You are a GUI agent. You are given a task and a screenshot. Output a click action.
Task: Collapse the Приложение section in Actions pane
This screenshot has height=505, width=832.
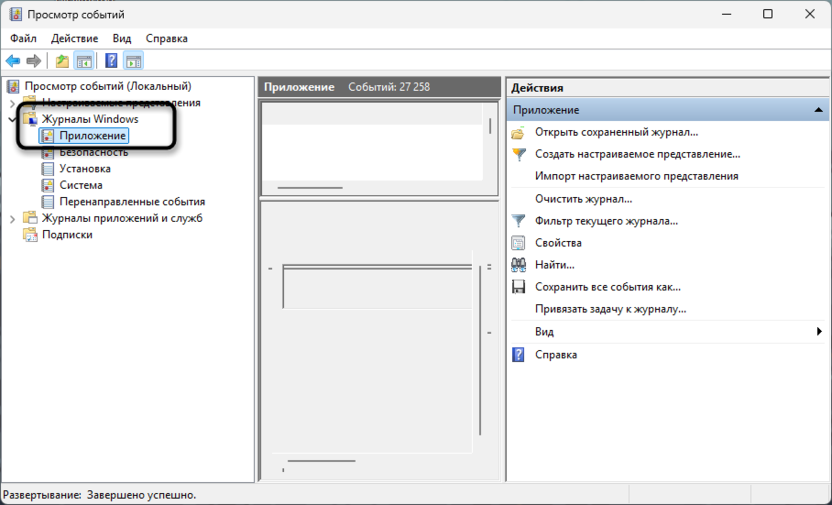(x=818, y=110)
